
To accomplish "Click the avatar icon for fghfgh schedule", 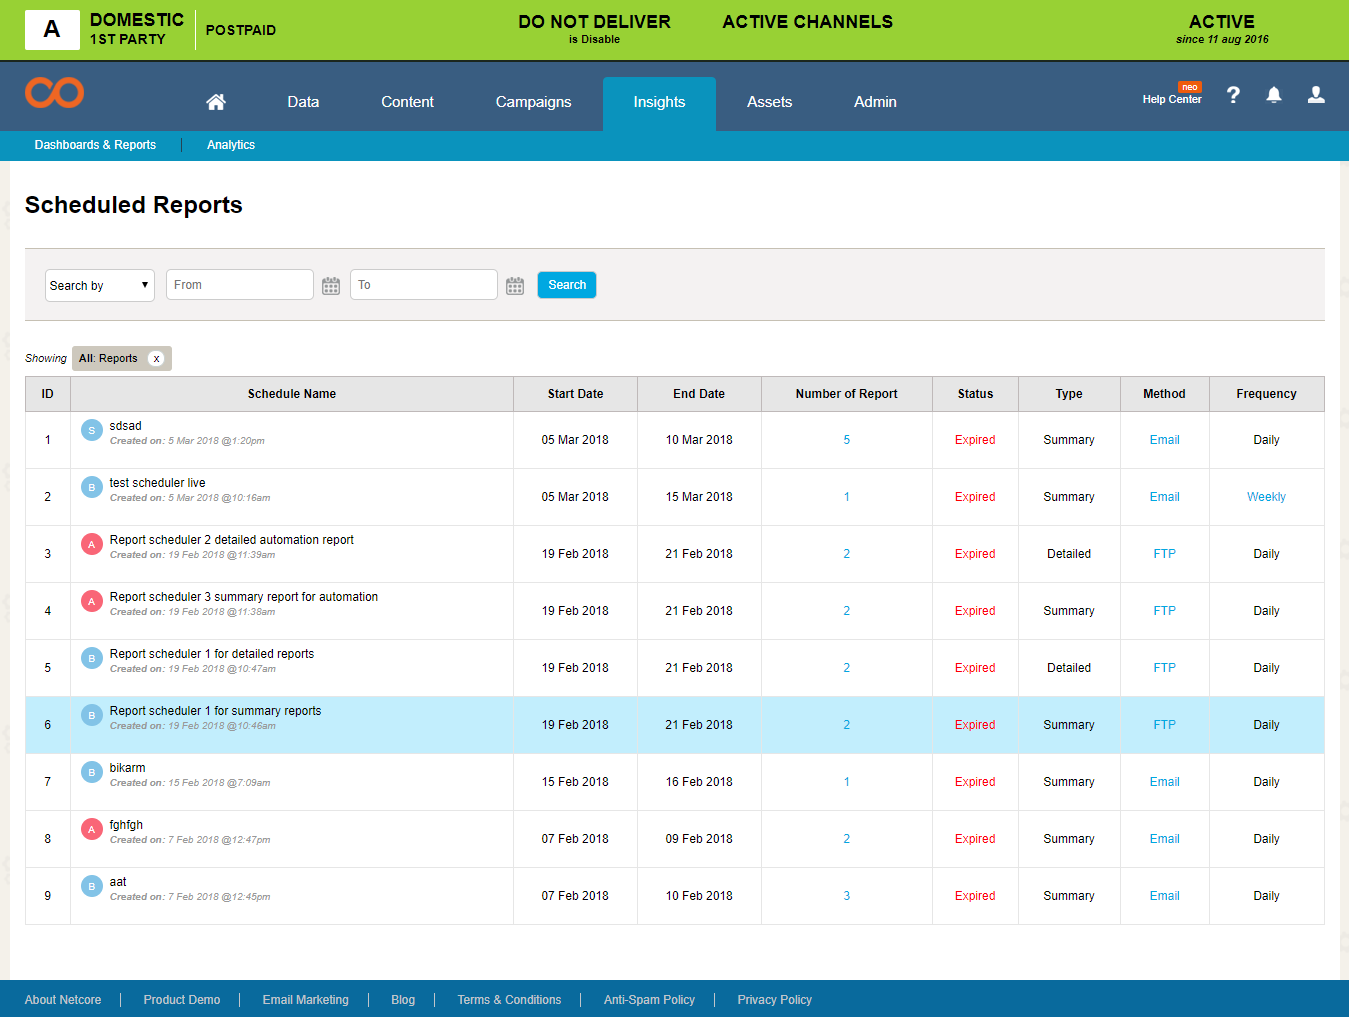I will pyautogui.click(x=92, y=829).
